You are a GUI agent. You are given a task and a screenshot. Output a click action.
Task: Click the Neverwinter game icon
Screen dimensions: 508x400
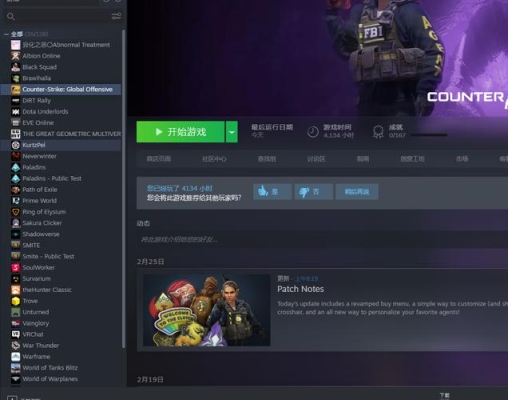point(16,156)
